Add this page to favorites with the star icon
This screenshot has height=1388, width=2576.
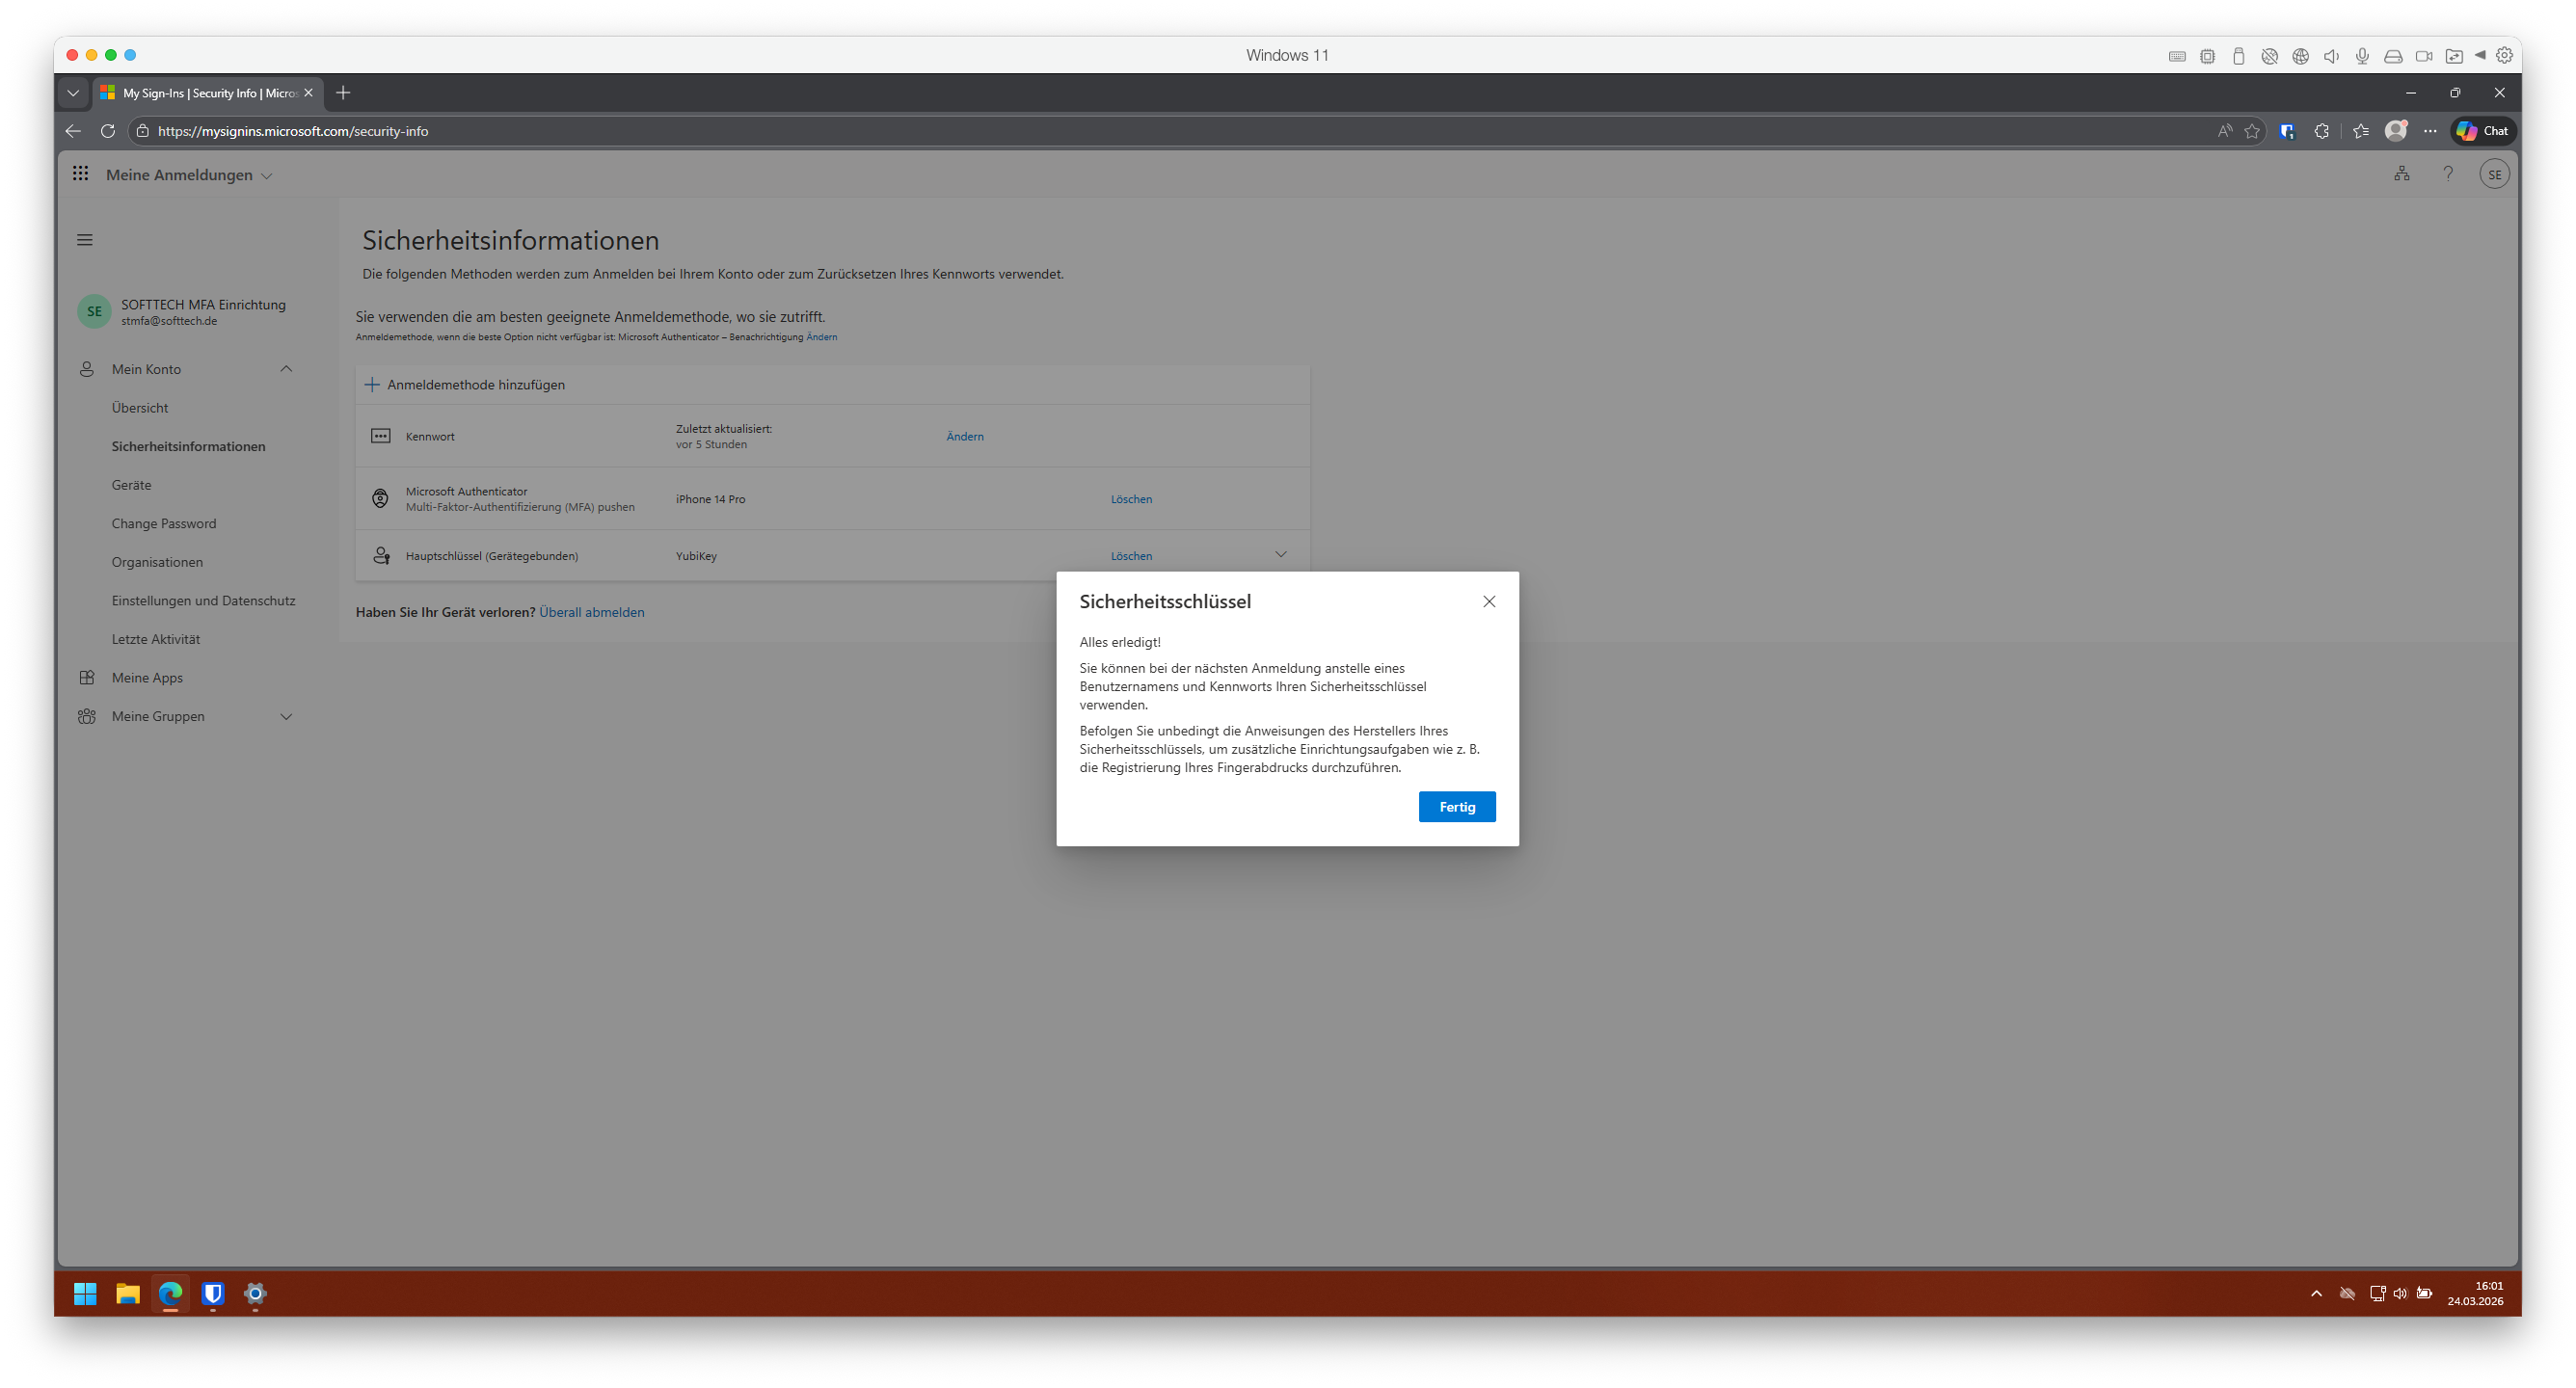click(x=2252, y=131)
